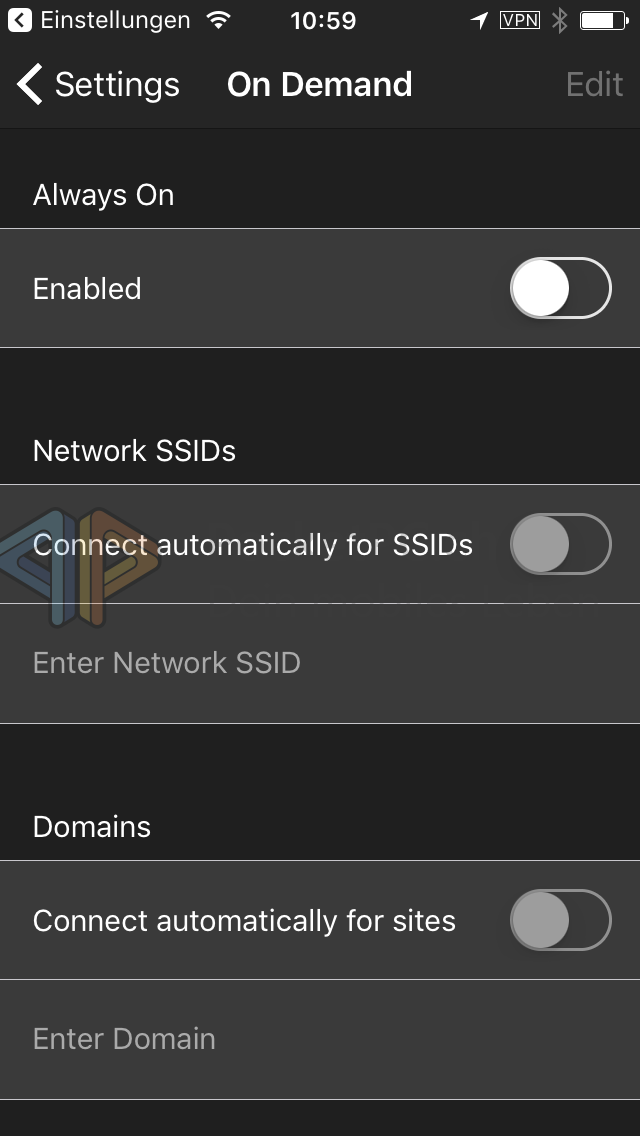
Task: Toggle the Always On Enabled switch
Action: [560, 288]
